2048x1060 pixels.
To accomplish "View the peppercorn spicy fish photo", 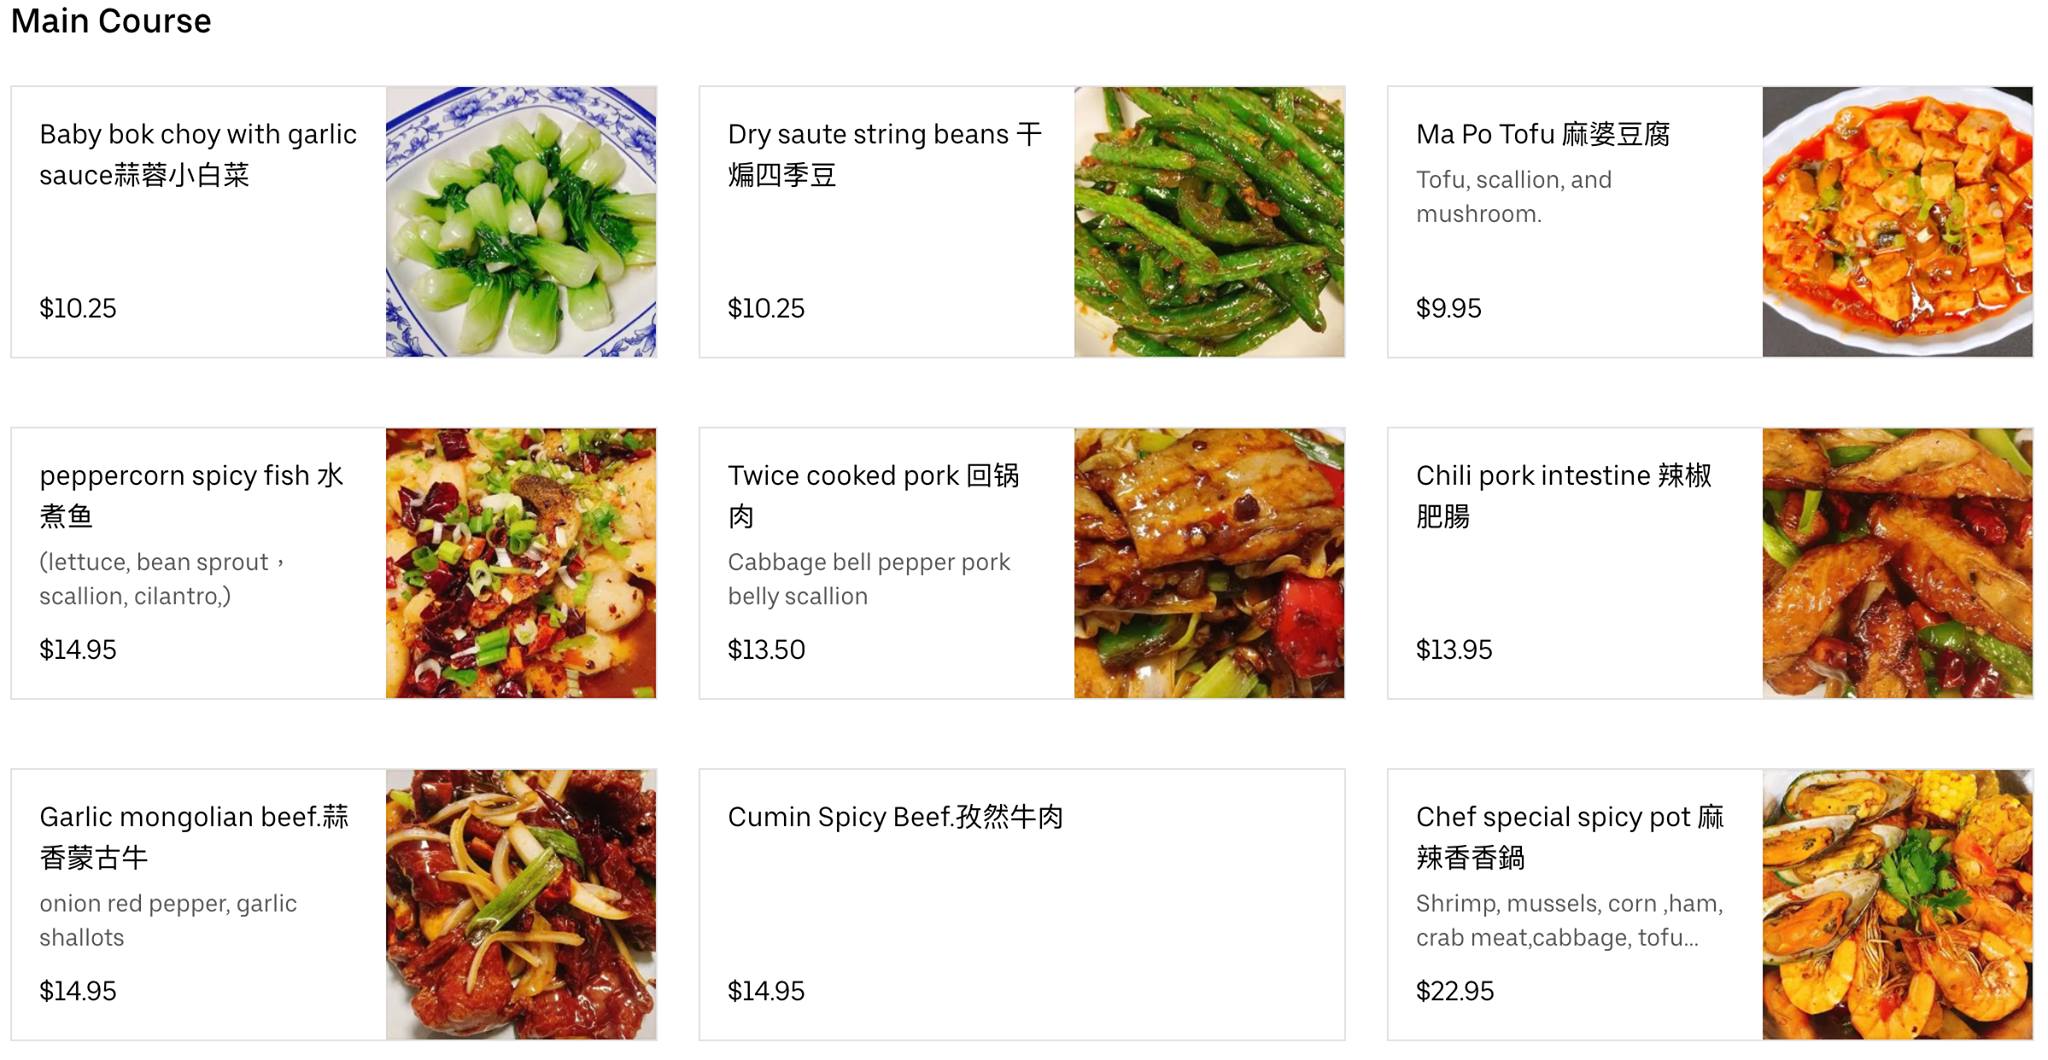I will pyautogui.click(x=521, y=563).
